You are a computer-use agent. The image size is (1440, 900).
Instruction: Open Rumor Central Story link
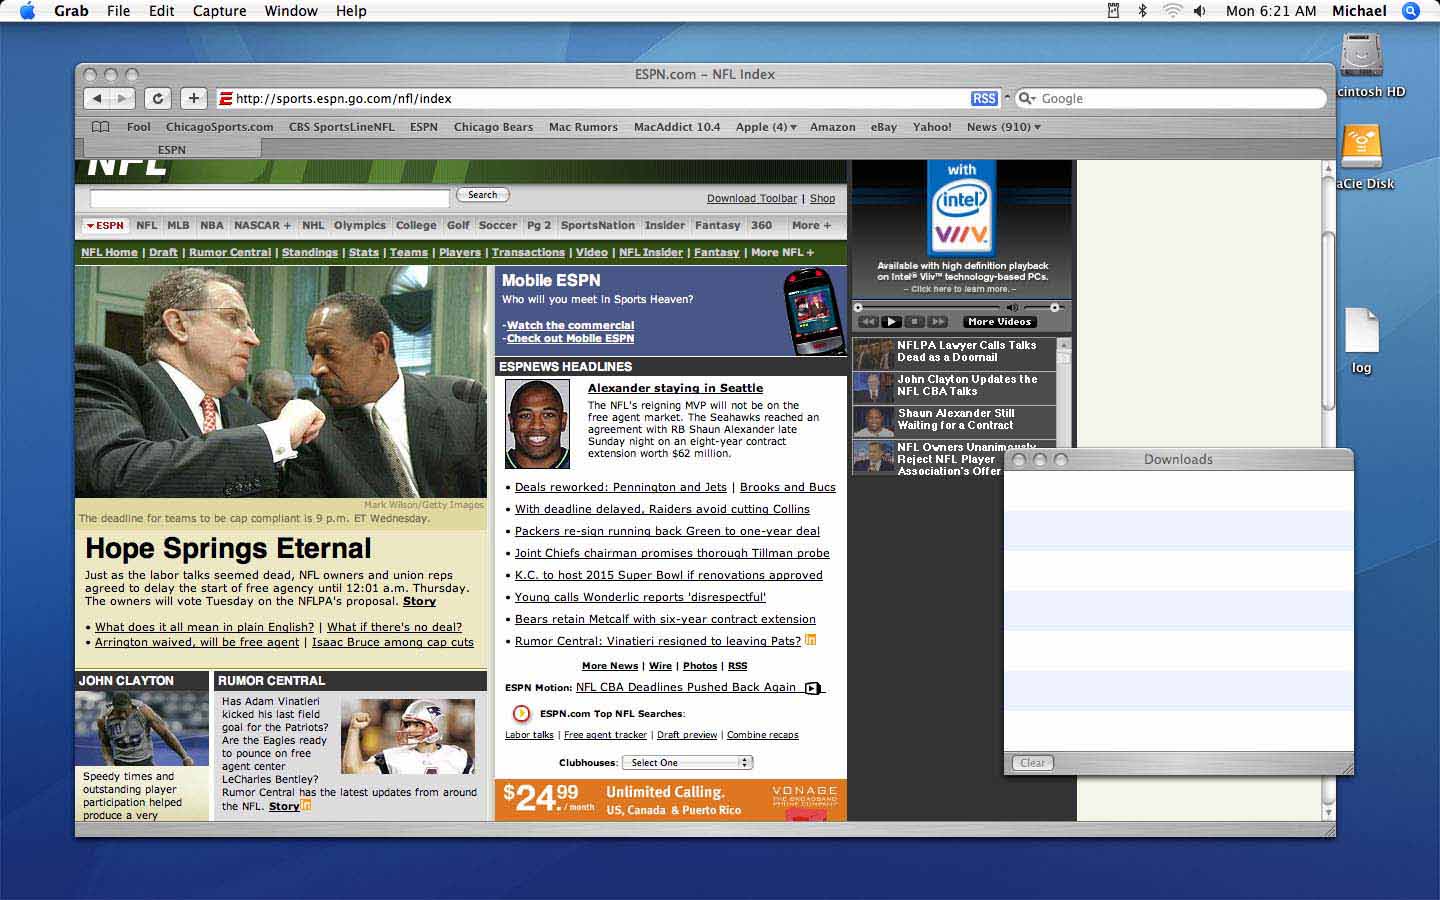point(284,806)
